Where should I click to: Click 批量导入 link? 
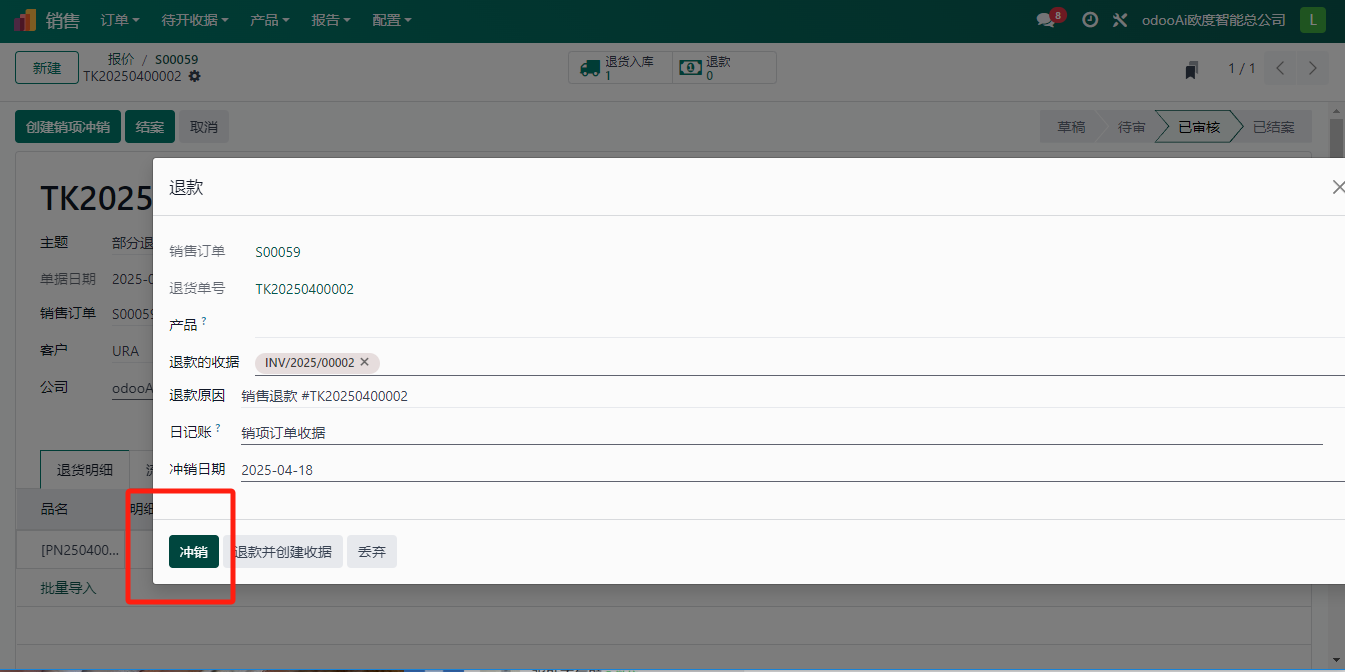coord(68,588)
